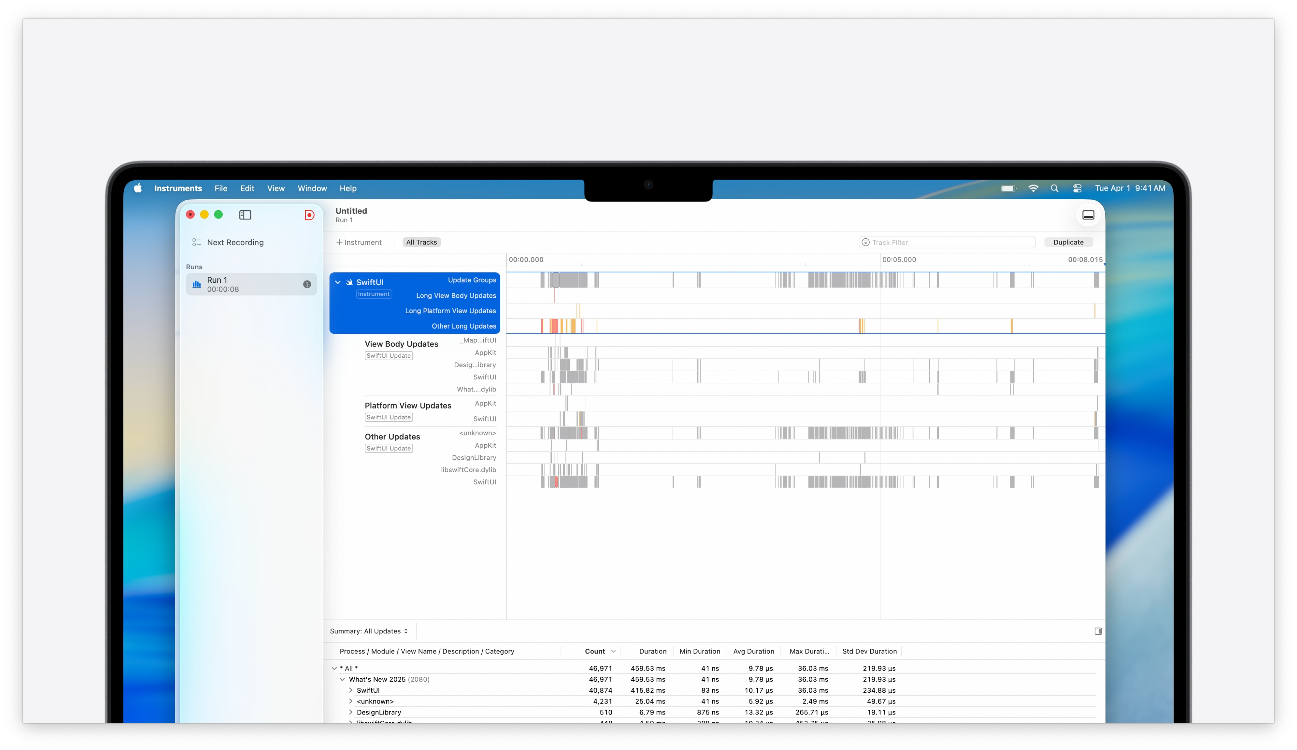The height and width of the screenshot is (750, 1297).
Task: Open Control Center from the menu bar
Action: click(x=1077, y=188)
